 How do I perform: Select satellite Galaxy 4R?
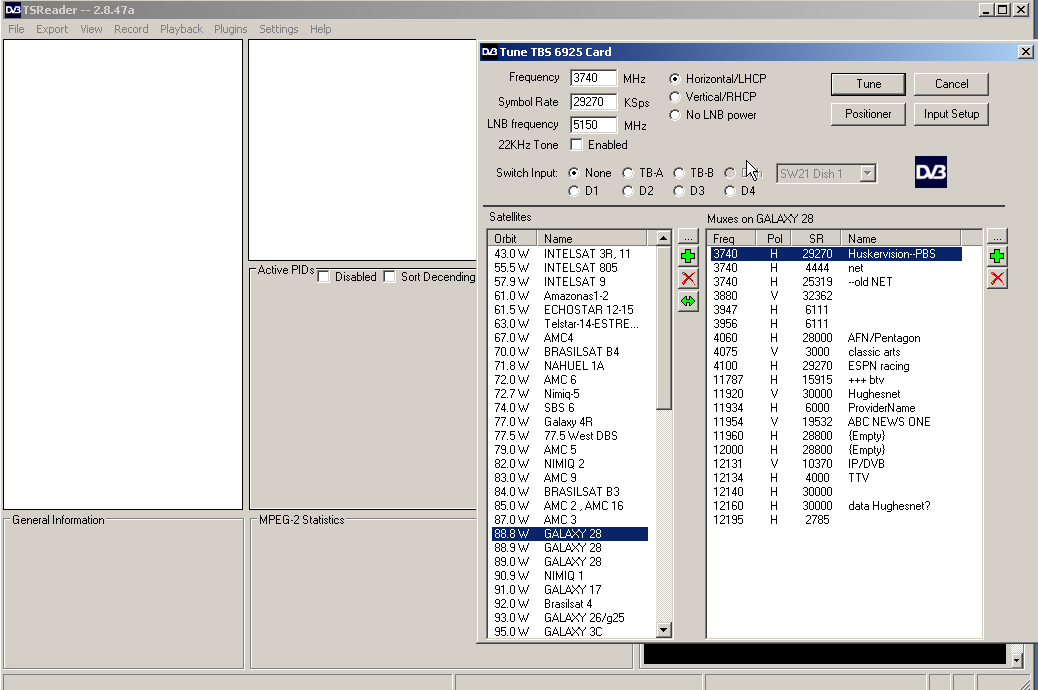[569, 422]
